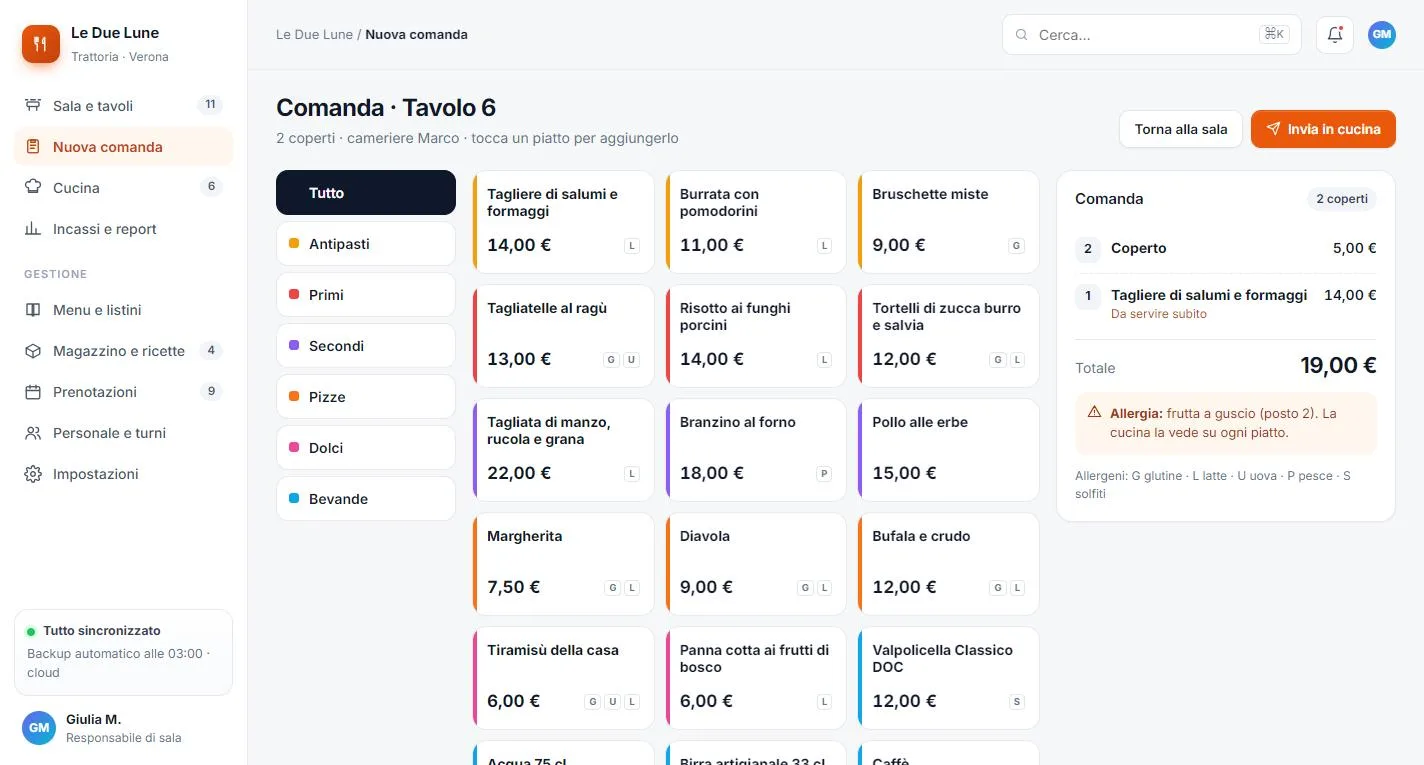The width and height of the screenshot is (1424, 765).
Task: Click the Personale e turni people icon
Action: click(33, 433)
